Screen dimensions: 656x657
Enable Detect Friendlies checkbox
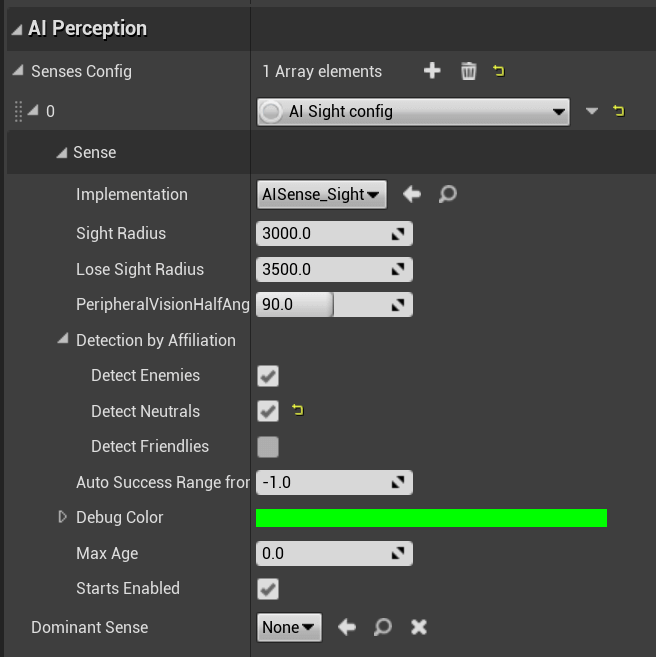[268, 447]
